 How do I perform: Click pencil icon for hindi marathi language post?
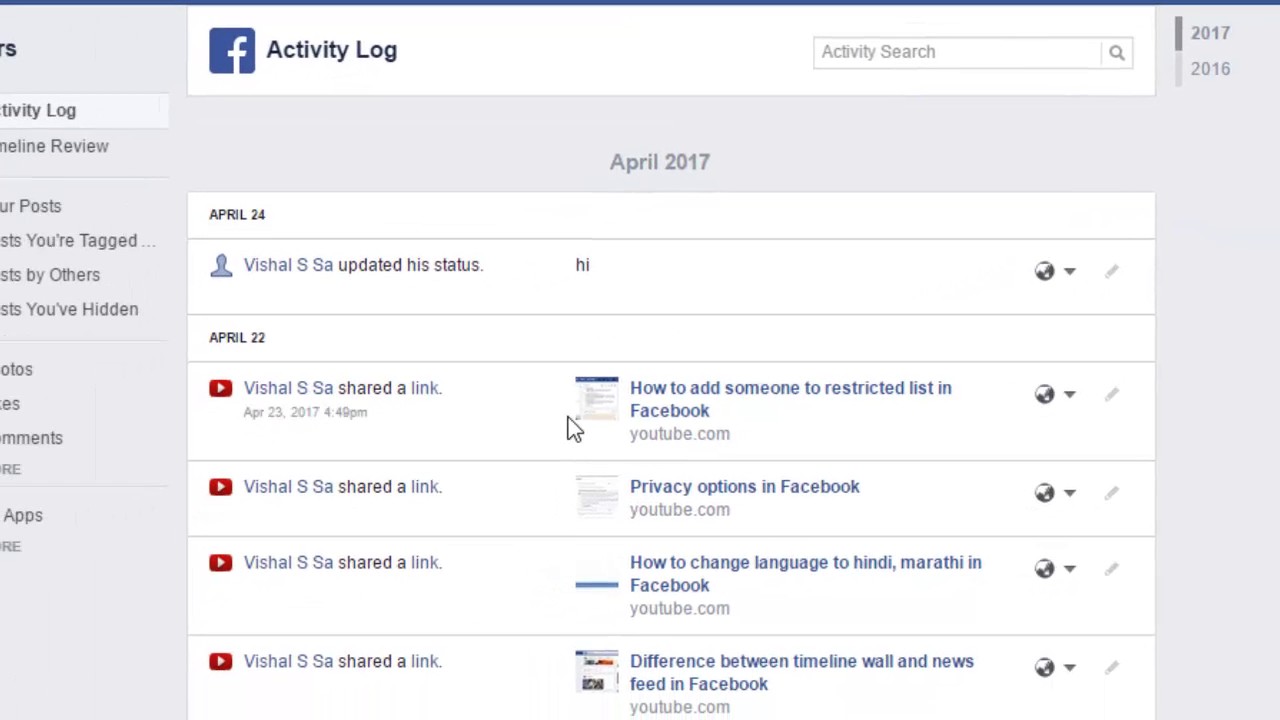click(1111, 569)
